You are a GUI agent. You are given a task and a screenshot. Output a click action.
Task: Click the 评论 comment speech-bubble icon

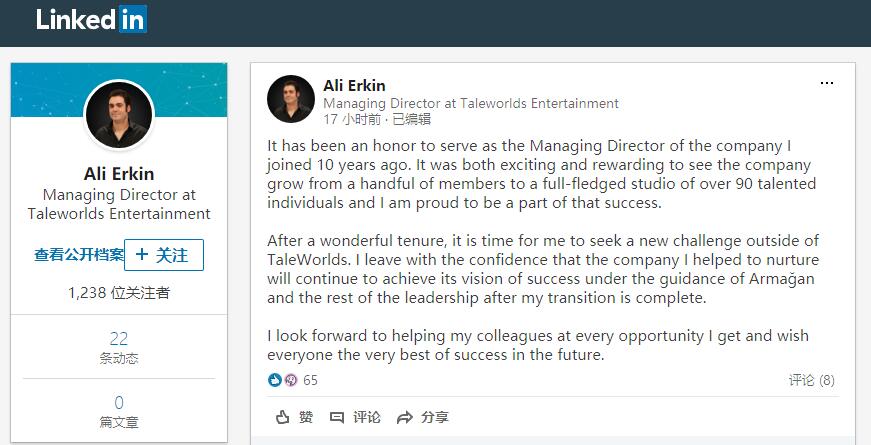[337, 417]
